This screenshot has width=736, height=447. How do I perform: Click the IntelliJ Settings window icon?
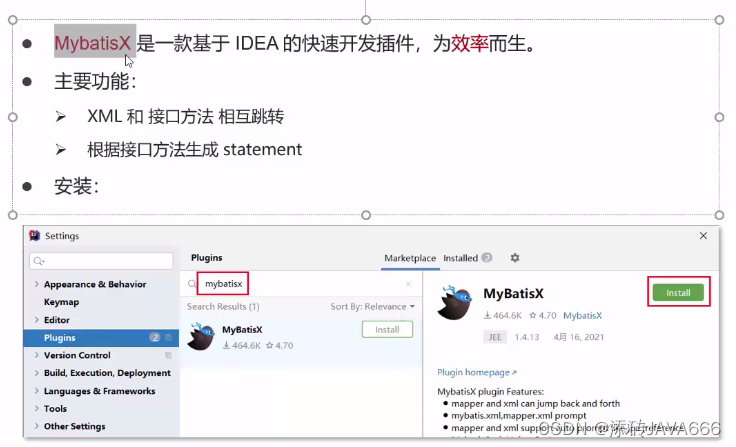[x=34, y=235]
